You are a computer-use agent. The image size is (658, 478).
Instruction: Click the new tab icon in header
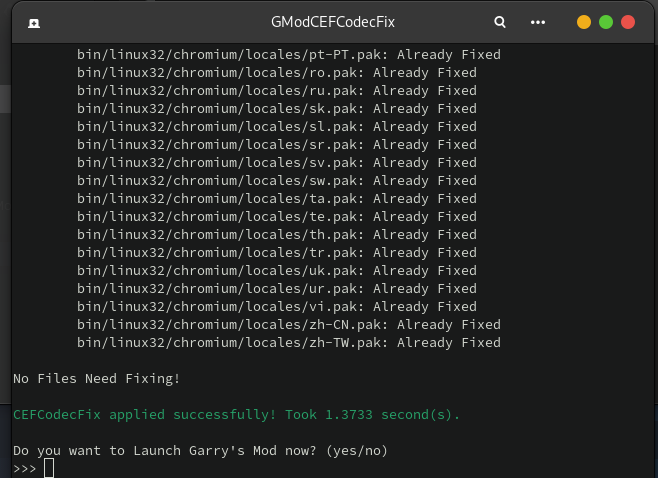33,22
